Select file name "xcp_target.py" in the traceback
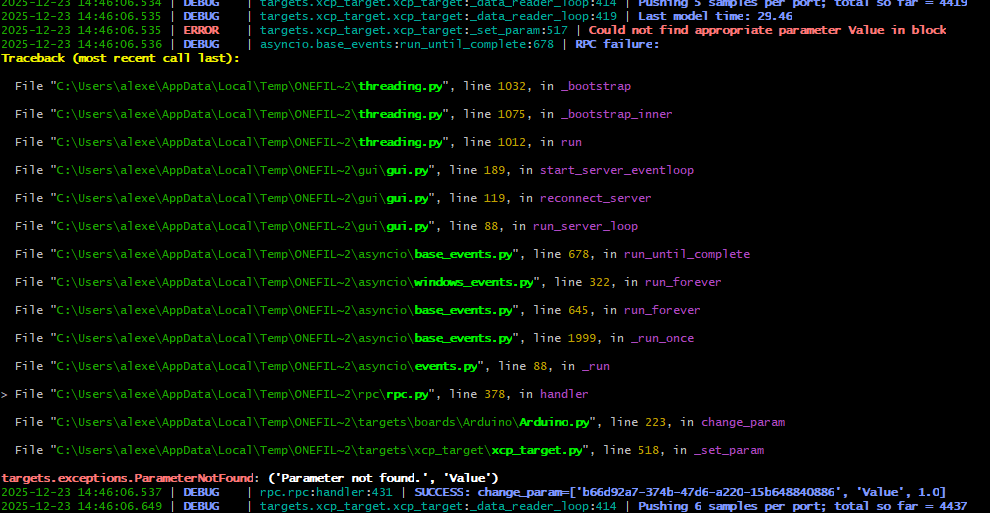The image size is (990, 513). [x=537, y=450]
